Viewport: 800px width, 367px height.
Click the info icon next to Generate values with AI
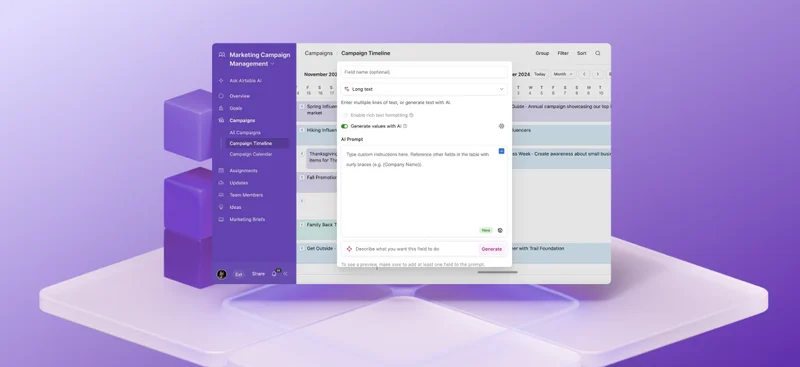[405, 126]
